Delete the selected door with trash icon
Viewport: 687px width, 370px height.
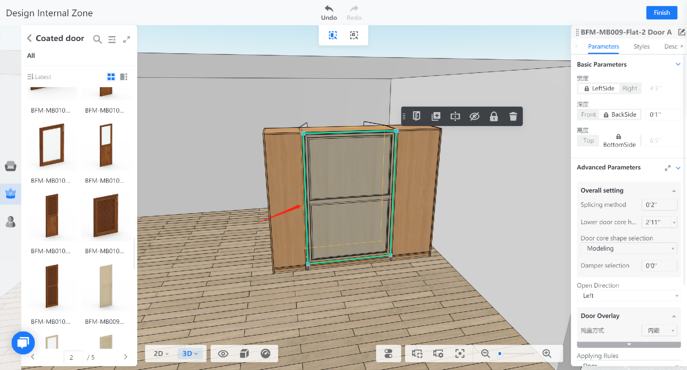point(513,116)
